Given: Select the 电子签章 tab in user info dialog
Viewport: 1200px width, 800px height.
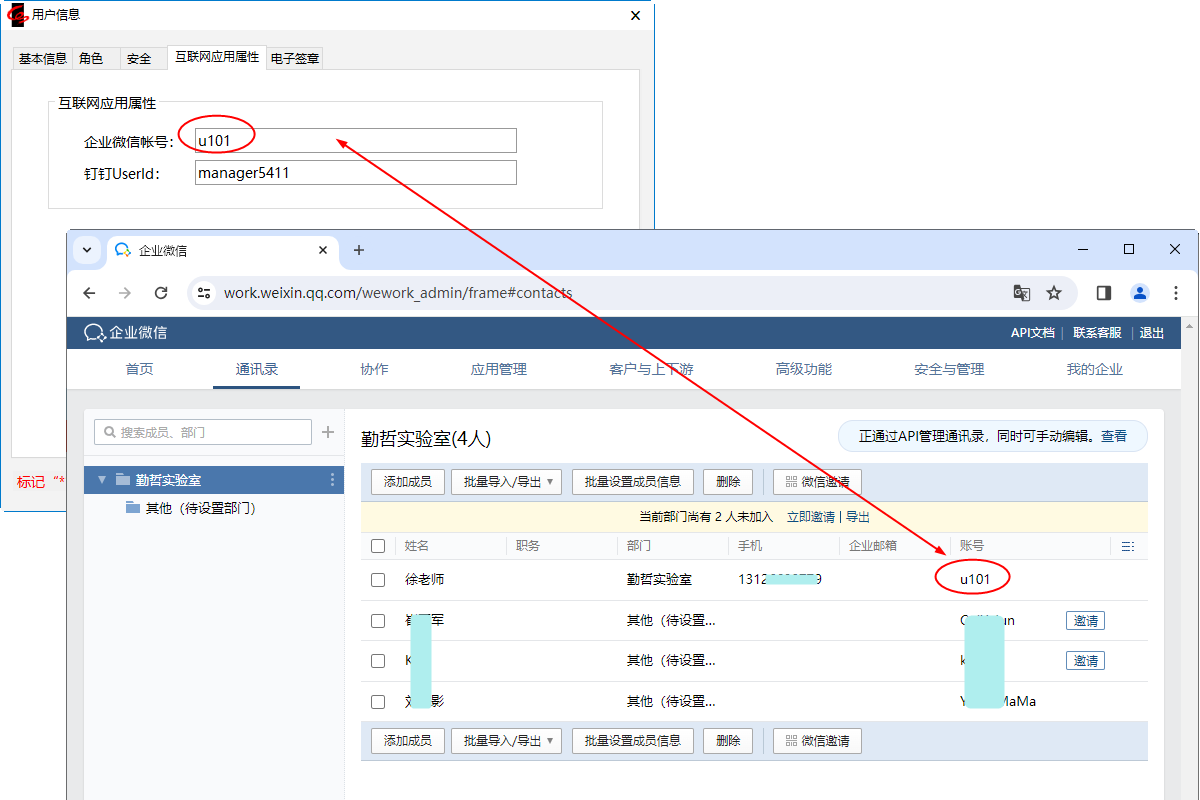Looking at the screenshot, I should (295, 59).
